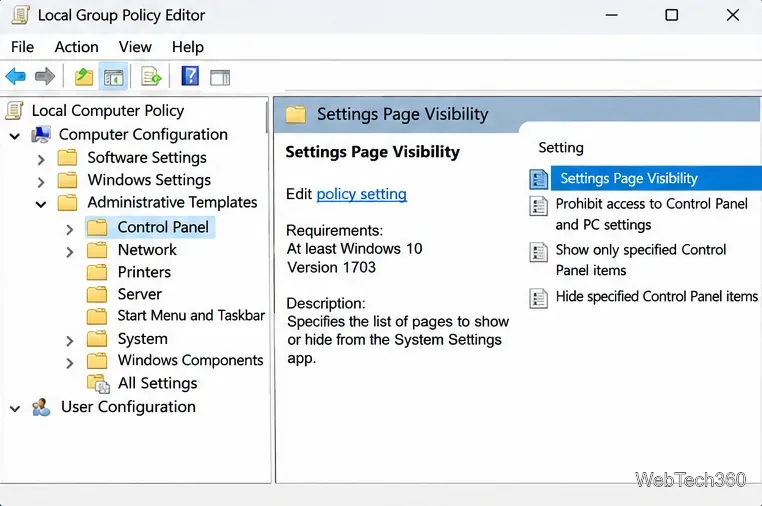
Task: Click the Settings Page Visibility policy icon
Action: click(x=538, y=179)
